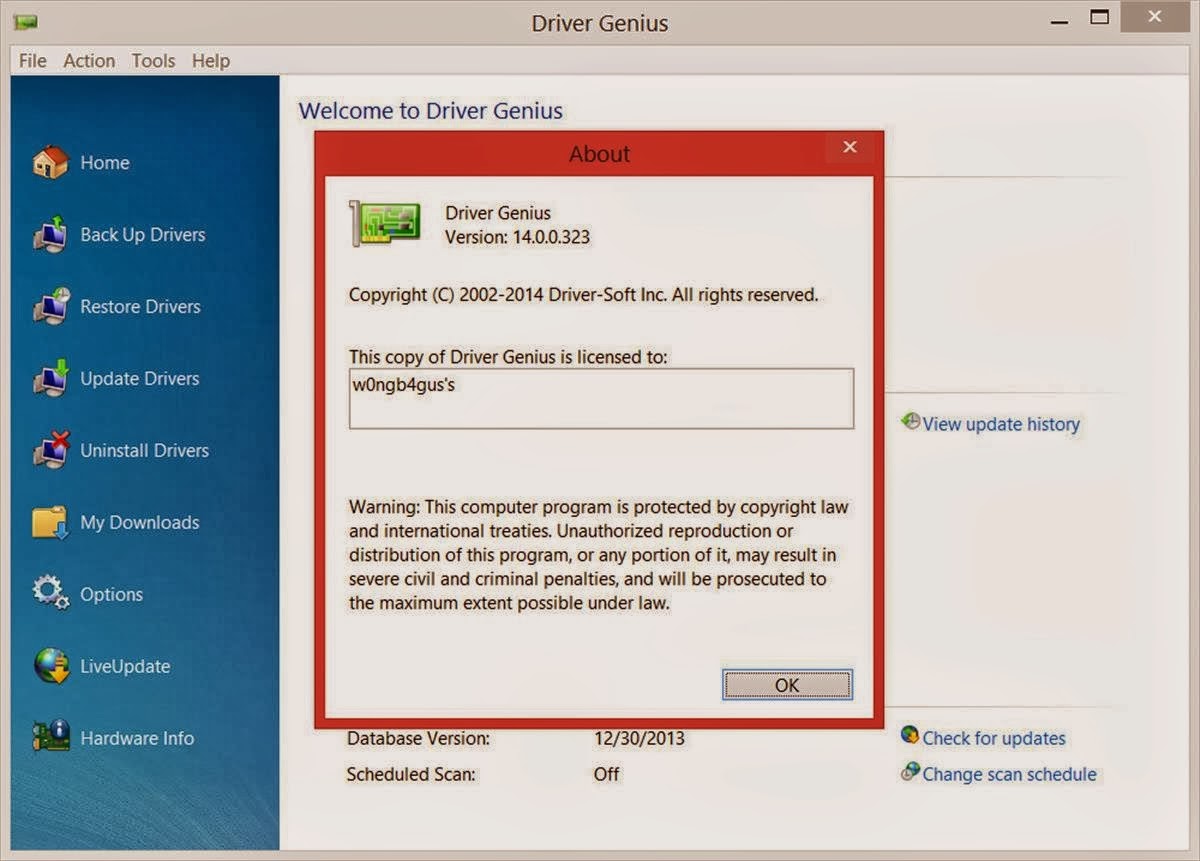Open the Tools menu

(x=153, y=61)
